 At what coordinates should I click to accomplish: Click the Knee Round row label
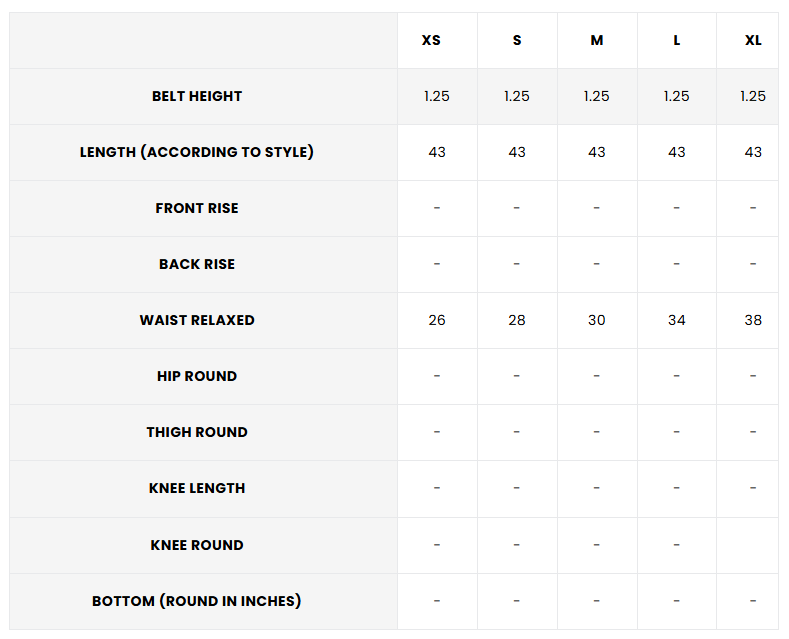tap(197, 545)
